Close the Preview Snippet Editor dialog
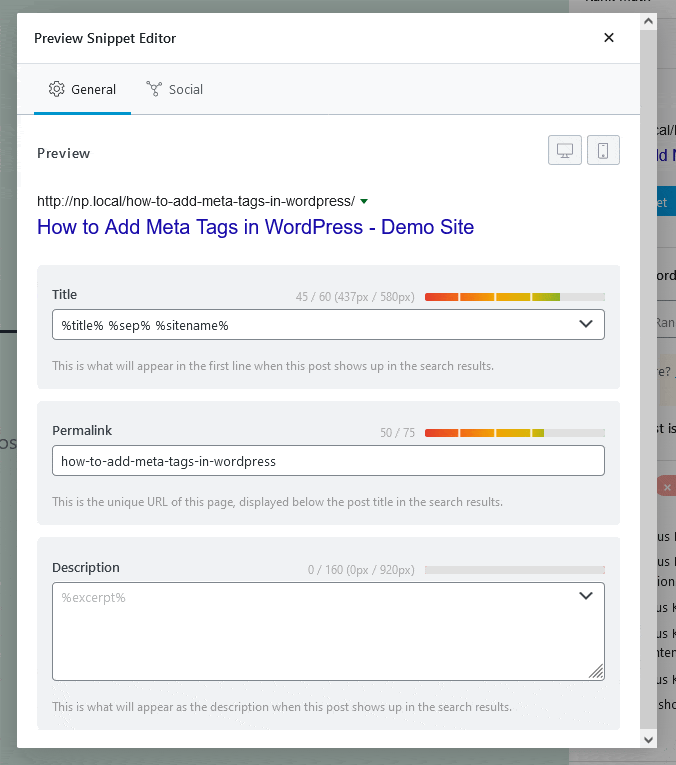This screenshot has width=676, height=765. tap(609, 38)
